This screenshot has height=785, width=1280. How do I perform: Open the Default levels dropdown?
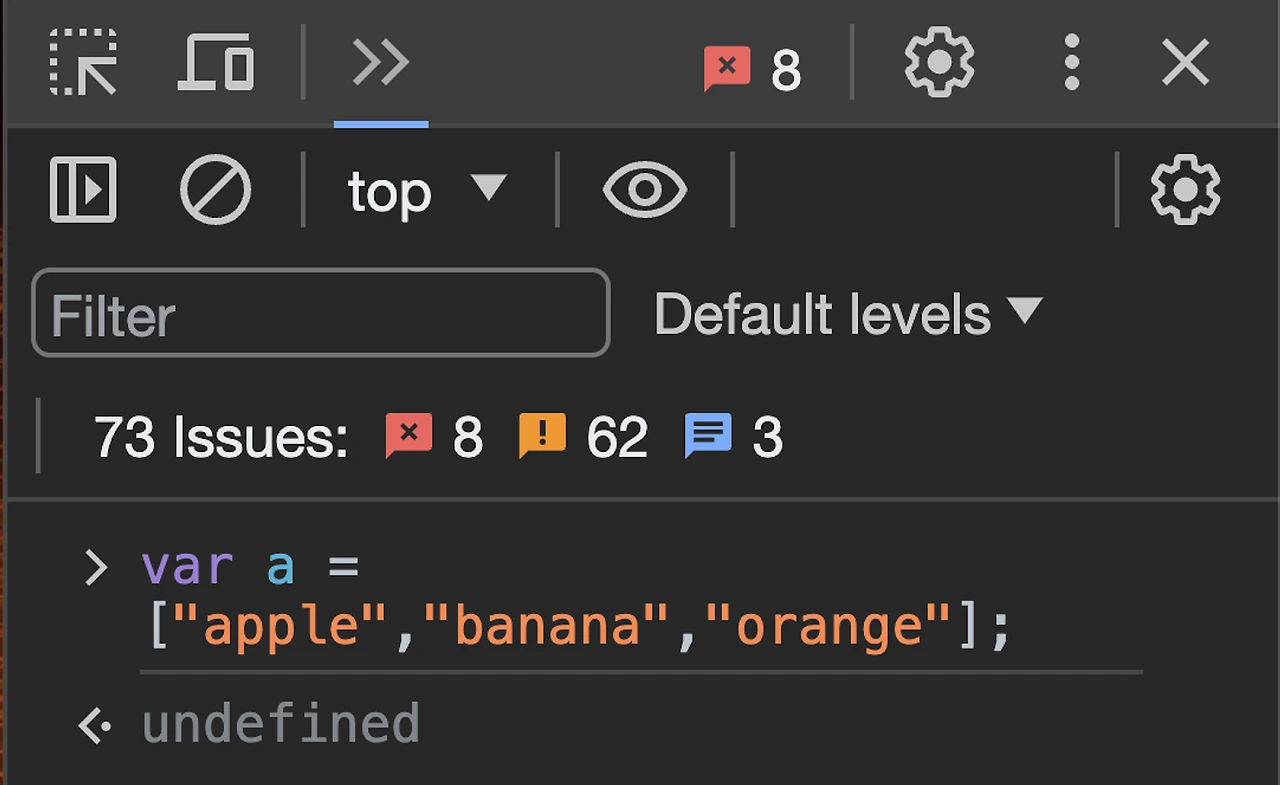point(847,314)
